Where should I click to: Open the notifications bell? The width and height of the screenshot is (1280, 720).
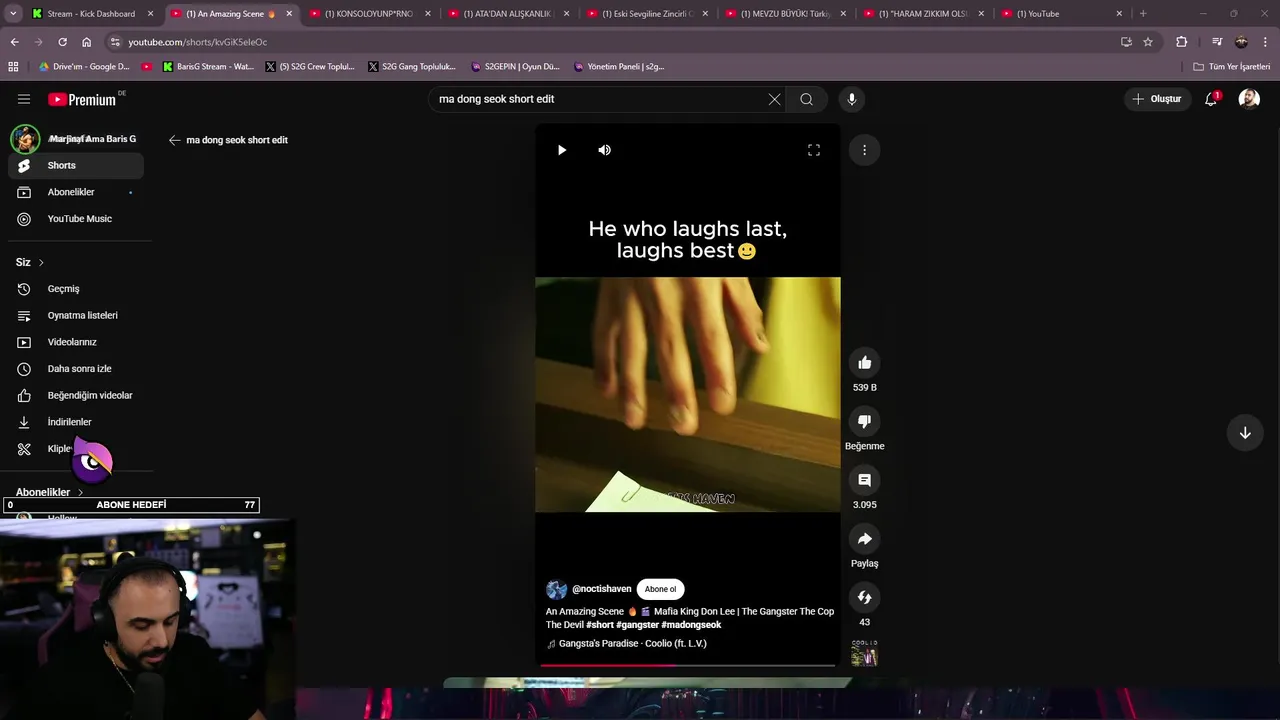(1211, 99)
